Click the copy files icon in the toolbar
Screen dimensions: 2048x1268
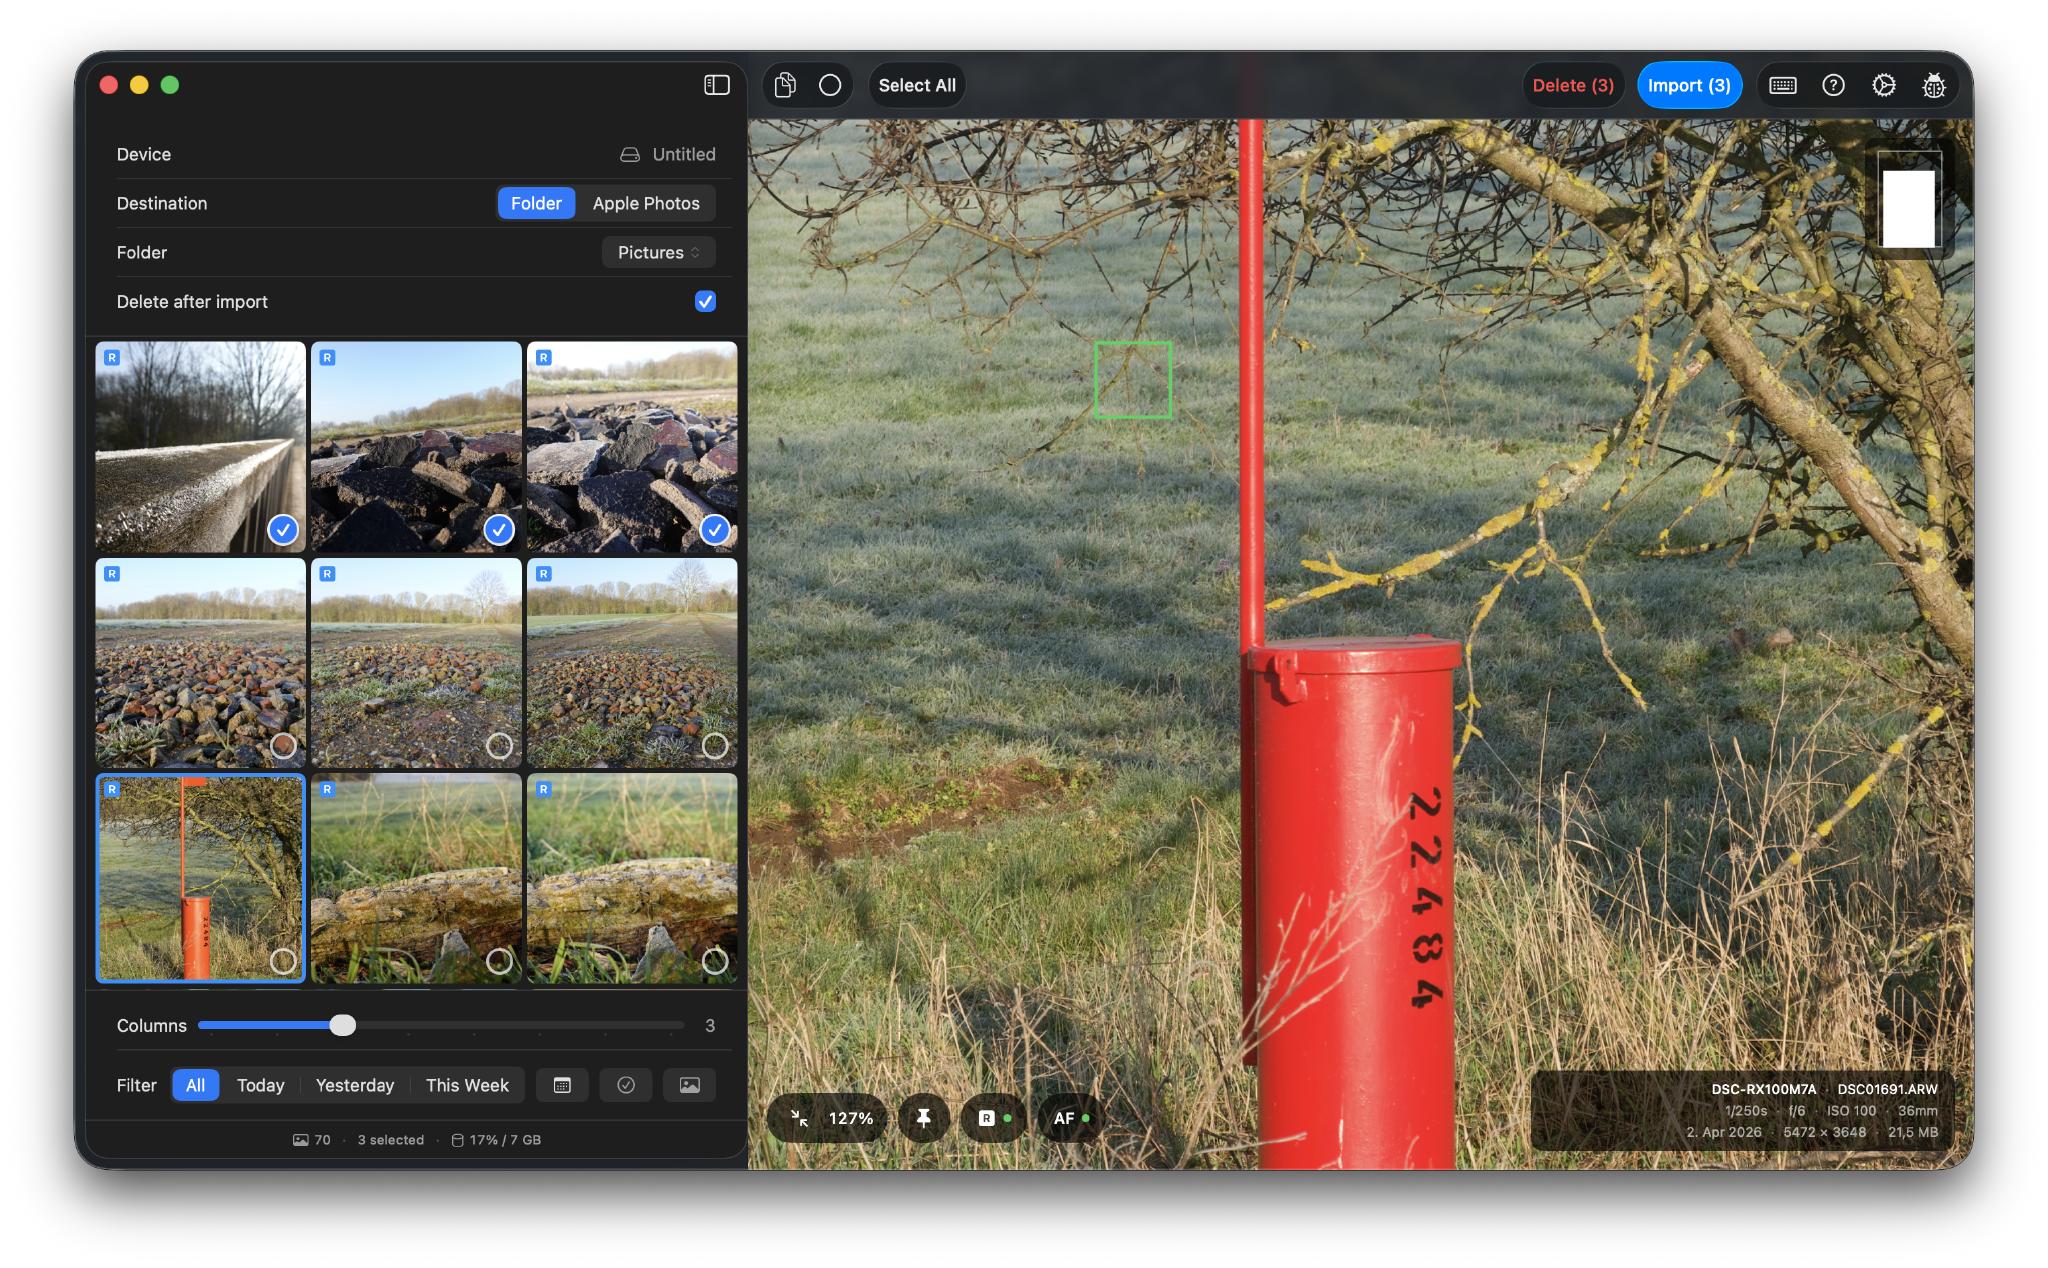(x=784, y=85)
